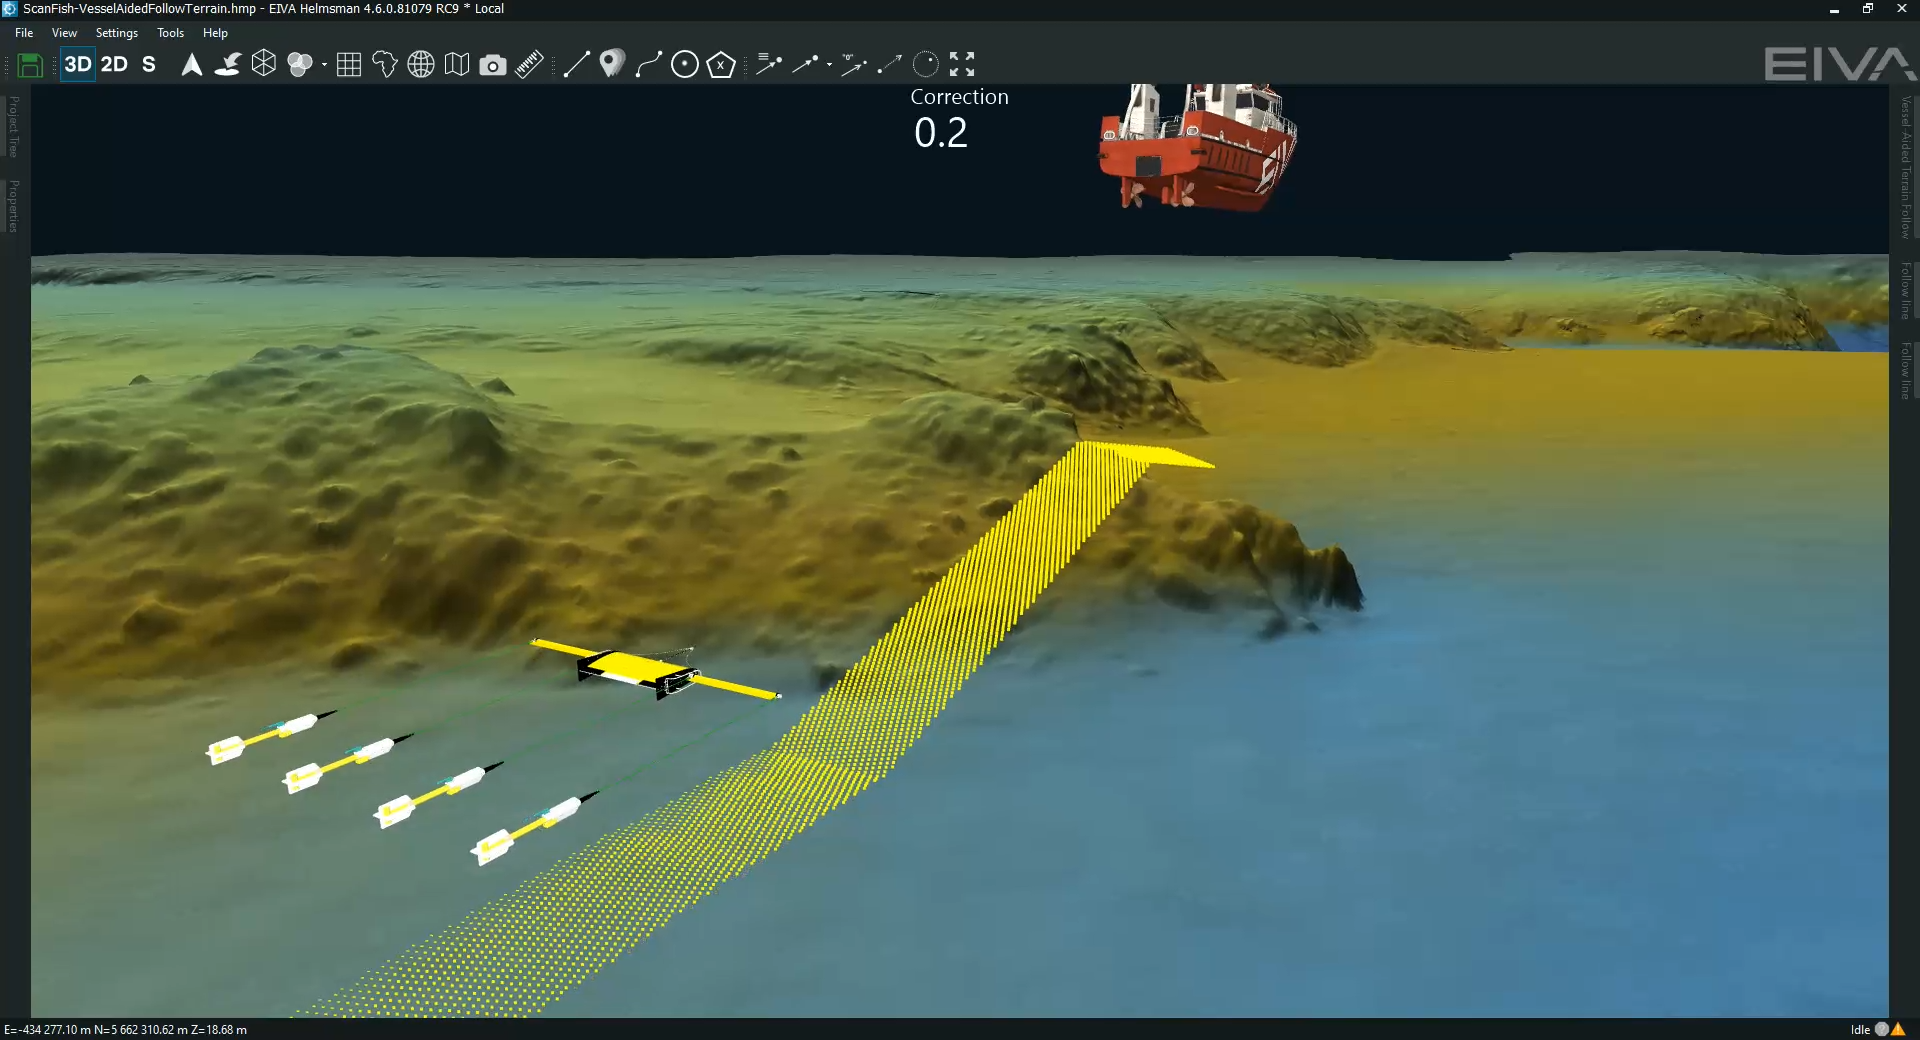The width and height of the screenshot is (1920, 1040).
Task: Take a screenshot with camera icon
Action: (x=492, y=66)
